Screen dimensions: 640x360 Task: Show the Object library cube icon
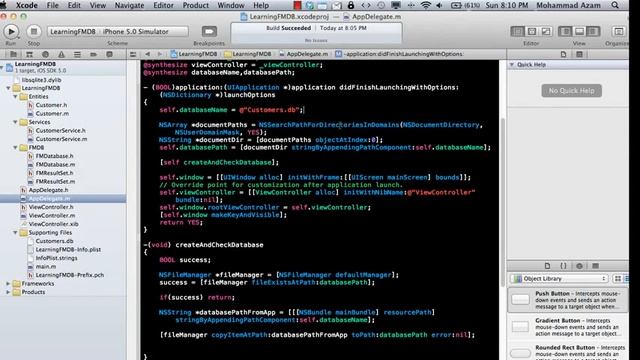tap(579, 266)
